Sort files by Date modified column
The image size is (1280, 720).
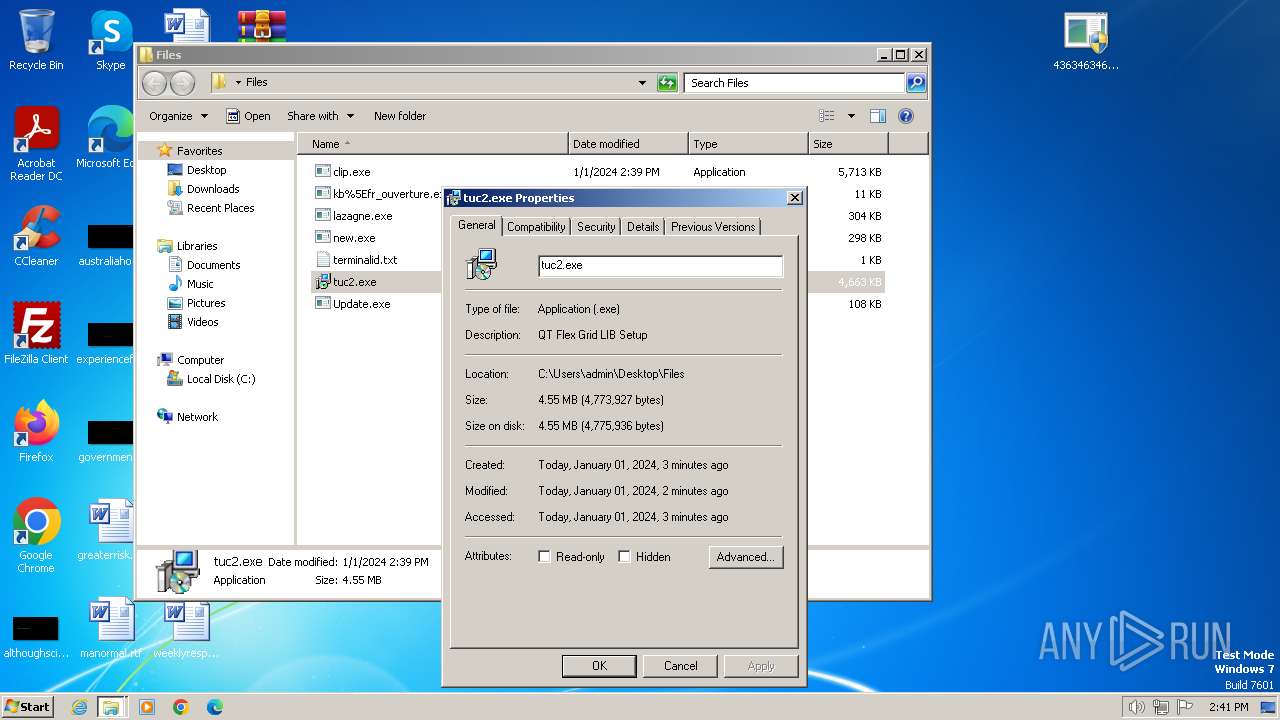click(x=628, y=144)
